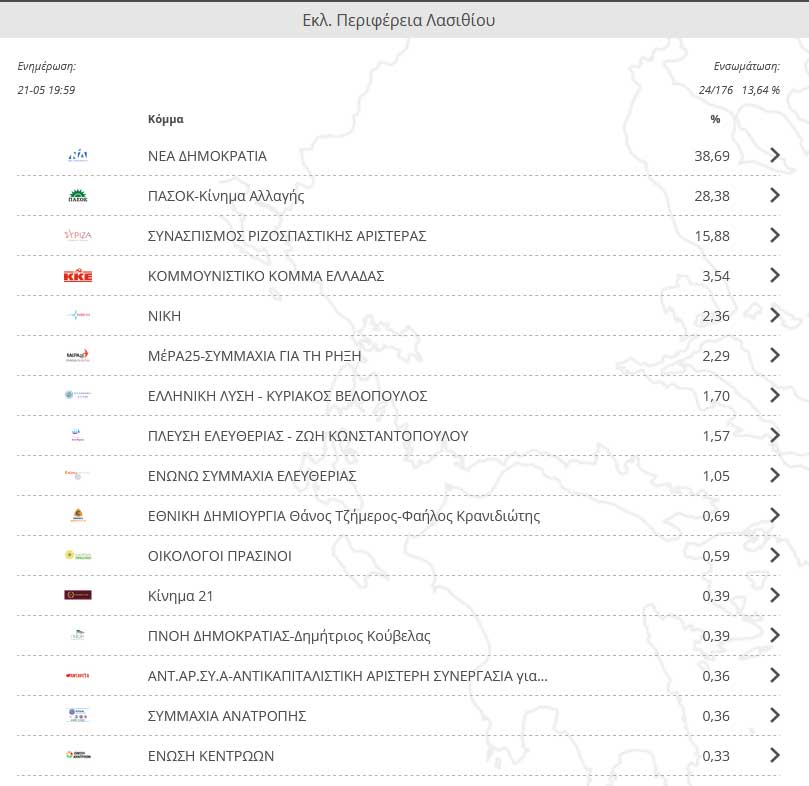This screenshot has width=809, height=786.
Task: Select the ΝΙΚΗ party name
Action: [164, 316]
